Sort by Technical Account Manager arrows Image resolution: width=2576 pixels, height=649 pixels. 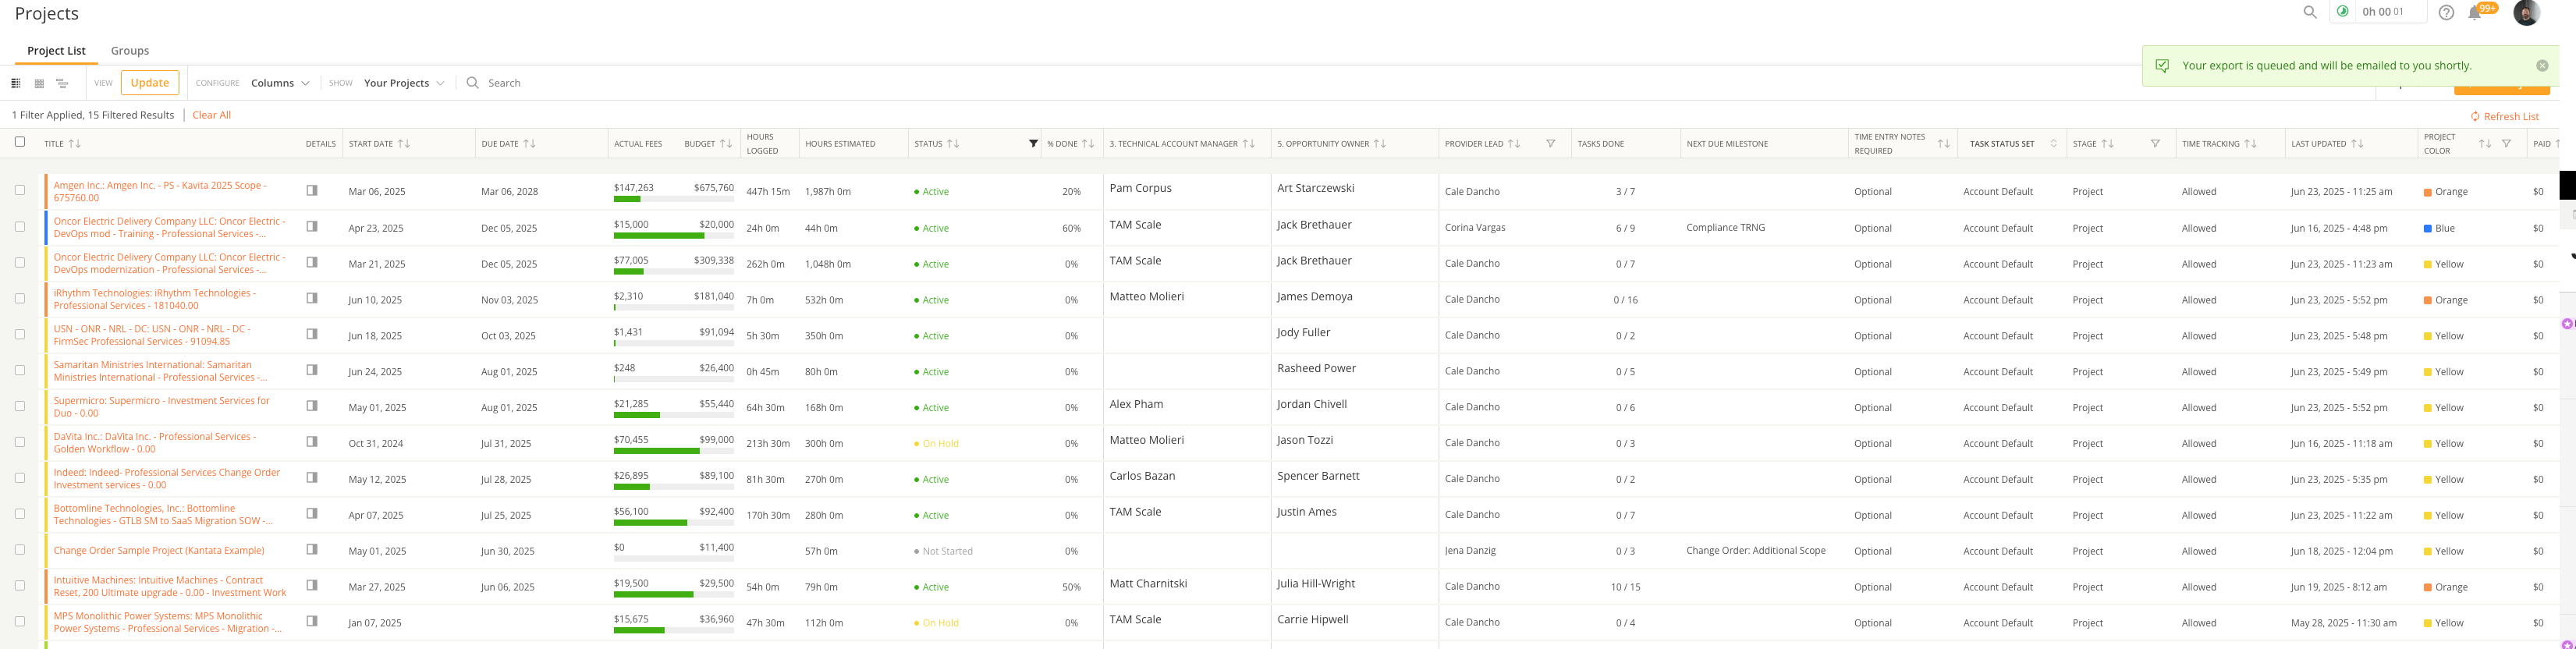tap(1248, 144)
